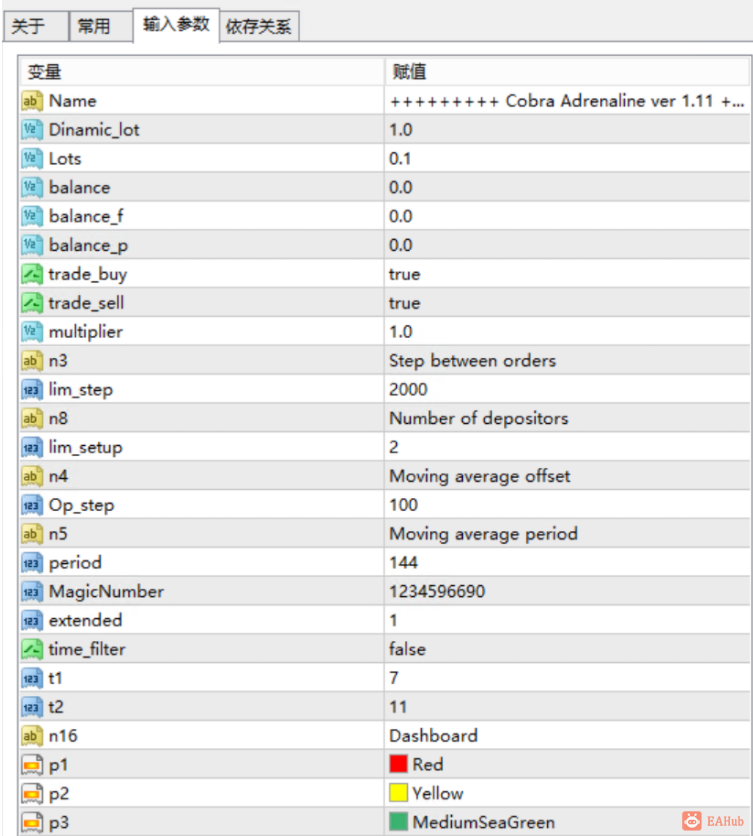The width and height of the screenshot is (753, 836).
Task: Click the icon next to balance_p
Action: click(x=31, y=245)
